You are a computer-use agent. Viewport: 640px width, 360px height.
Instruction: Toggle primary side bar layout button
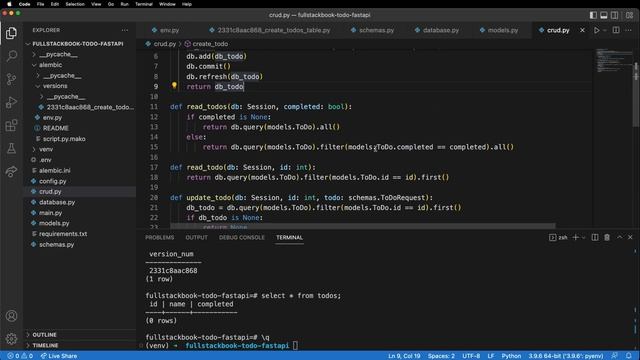click(x=593, y=15)
